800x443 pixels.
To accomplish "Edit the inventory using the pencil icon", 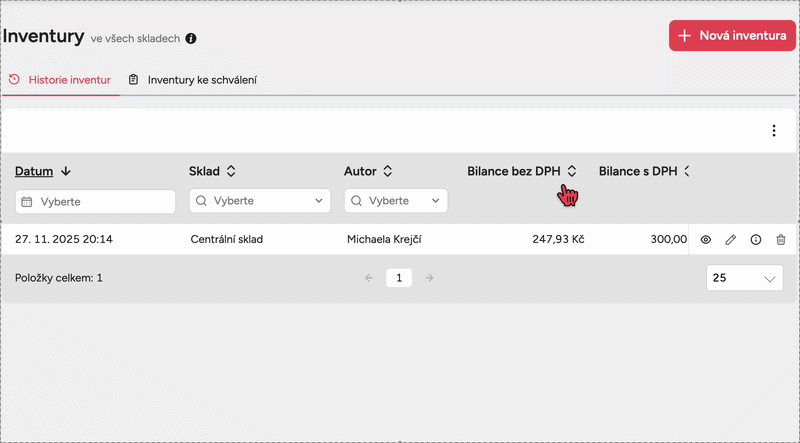I will pyautogui.click(x=731, y=240).
